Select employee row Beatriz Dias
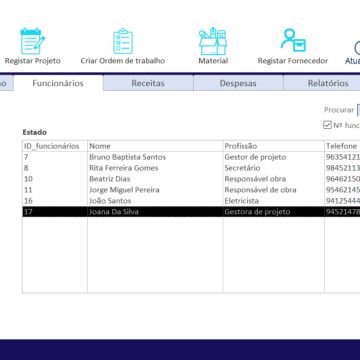Screen dimensions: 360x360 pyautogui.click(x=191, y=179)
